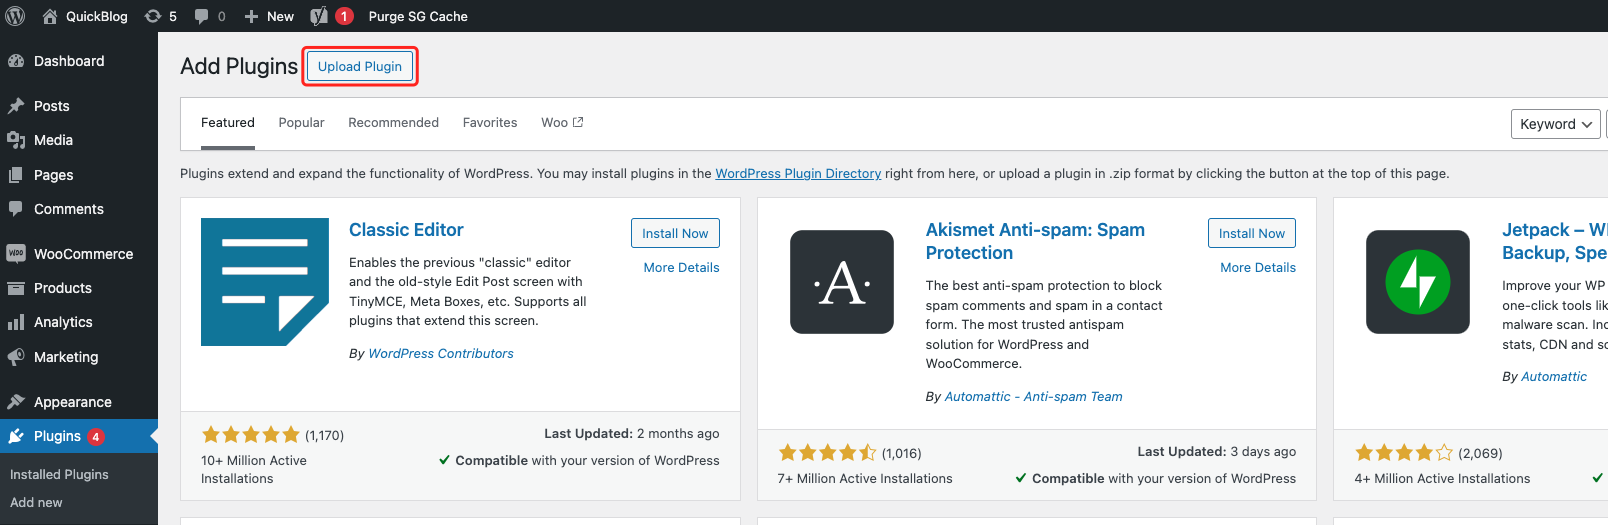Click the QuickBlog site name
This screenshot has width=1608, height=525.
point(97,16)
